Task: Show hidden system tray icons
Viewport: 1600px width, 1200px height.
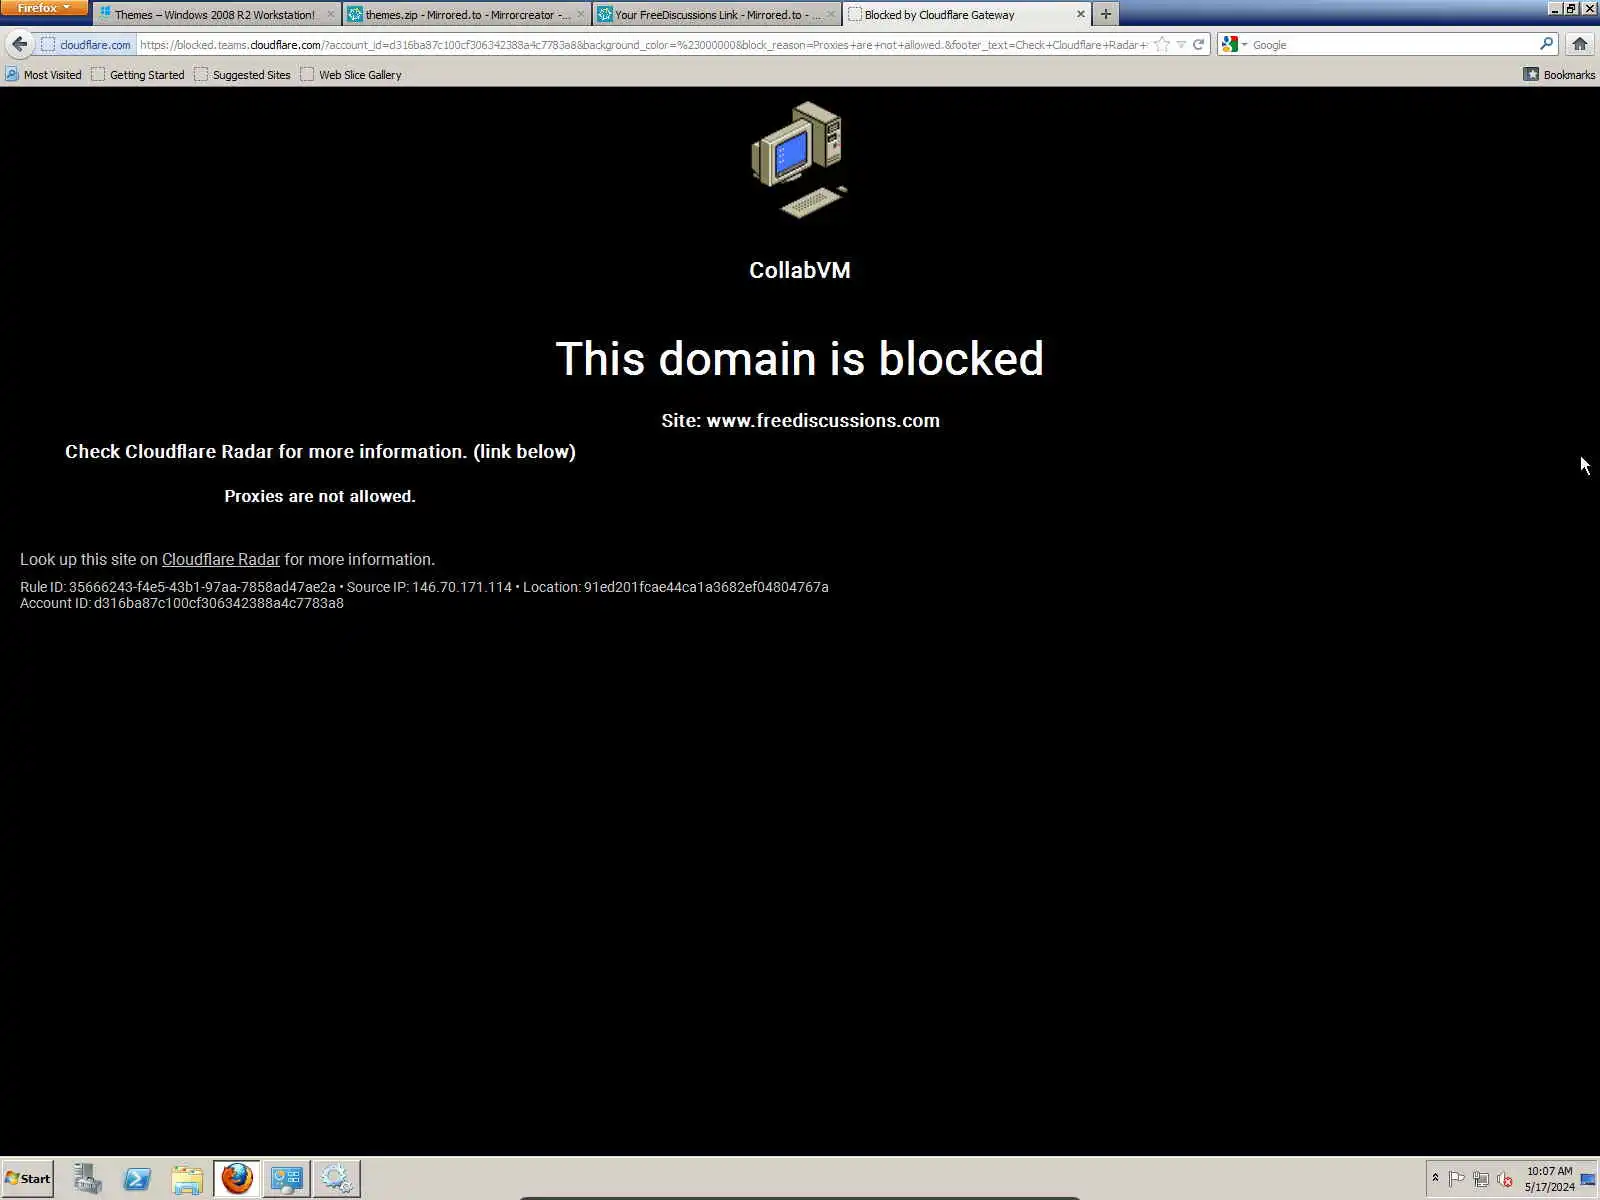Action: click(1435, 1178)
